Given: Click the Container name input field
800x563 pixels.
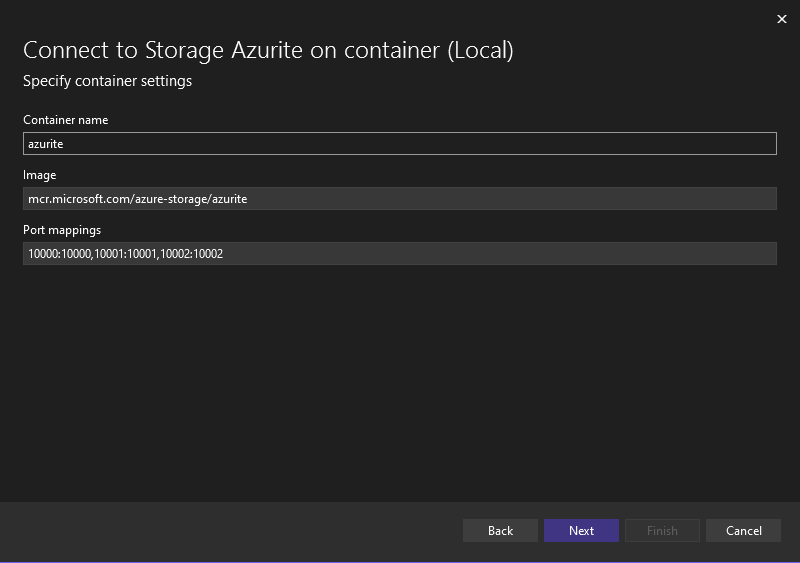Looking at the screenshot, I should click(x=400, y=143).
